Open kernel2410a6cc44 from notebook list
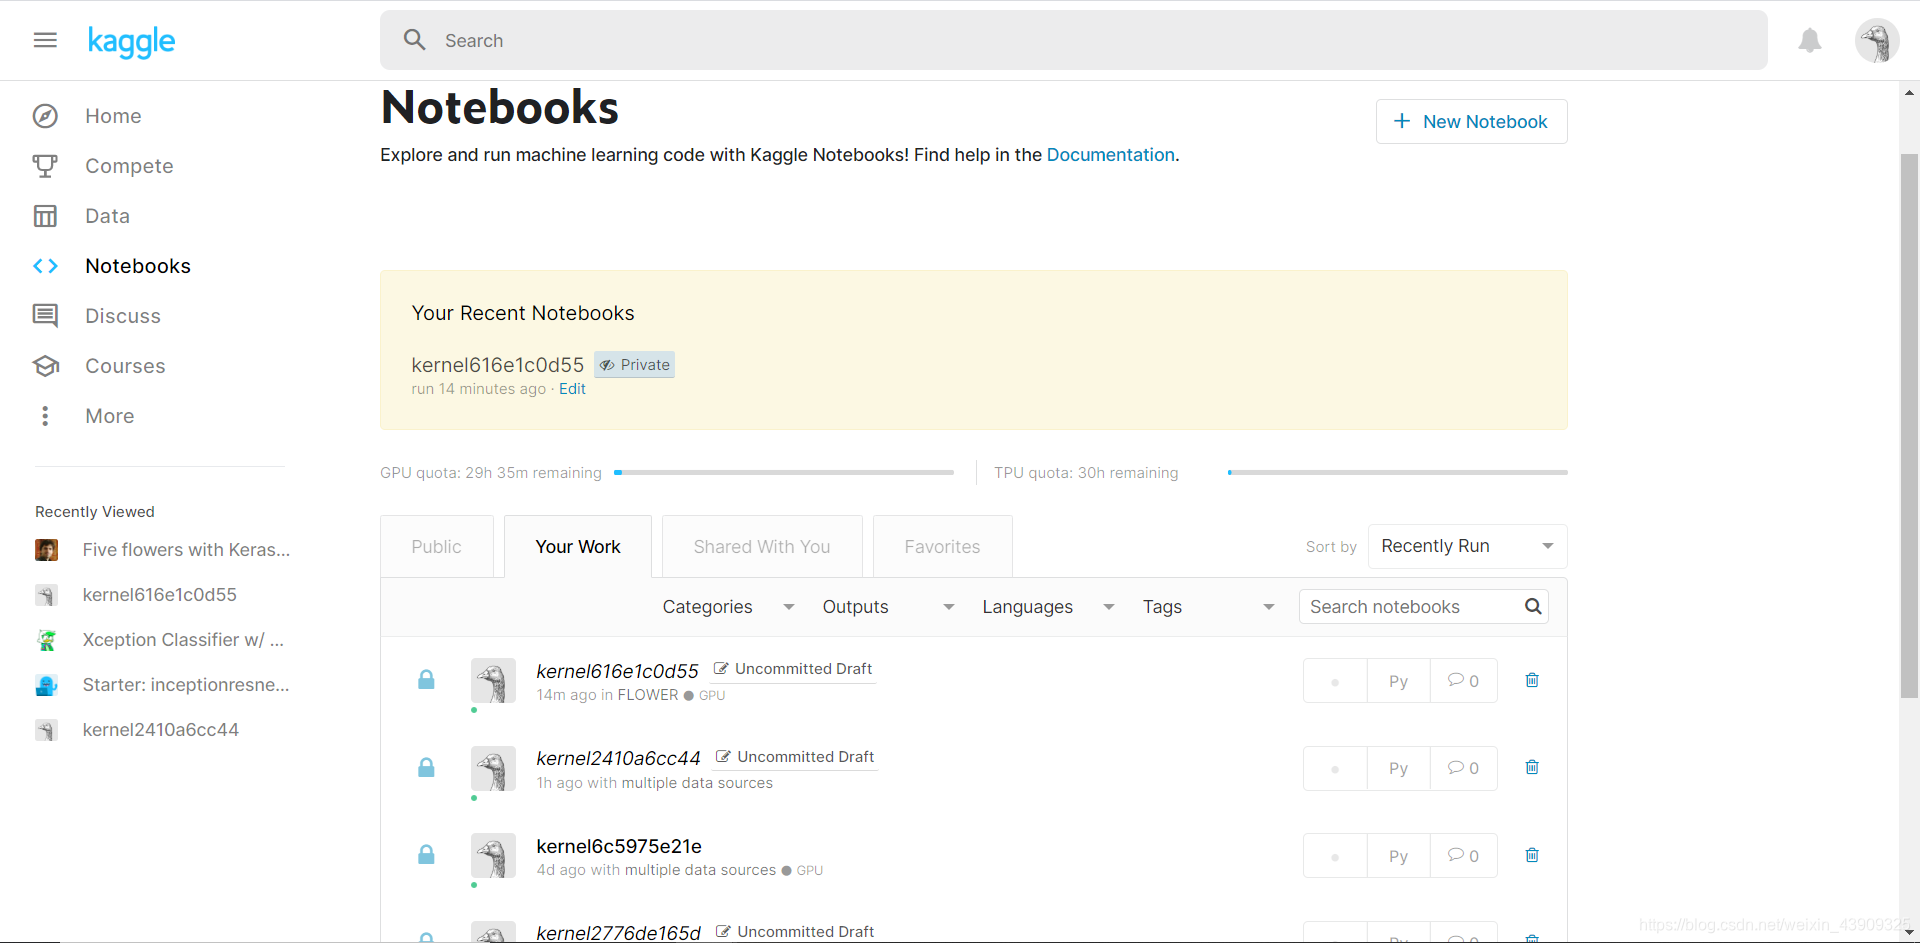This screenshot has width=1920, height=943. (x=618, y=758)
